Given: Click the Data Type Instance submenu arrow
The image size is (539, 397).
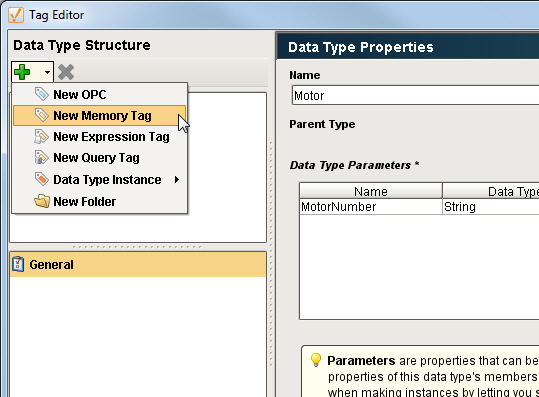Looking at the screenshot, I should [x=177, y=179].
